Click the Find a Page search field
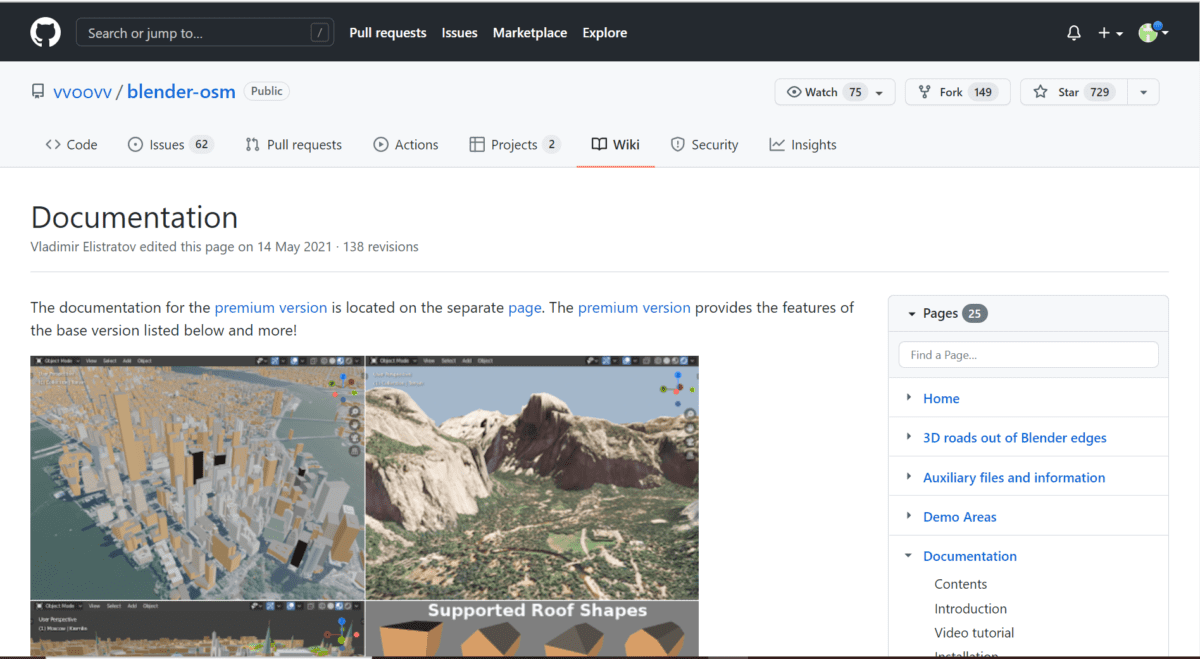 coord(1028,355)
